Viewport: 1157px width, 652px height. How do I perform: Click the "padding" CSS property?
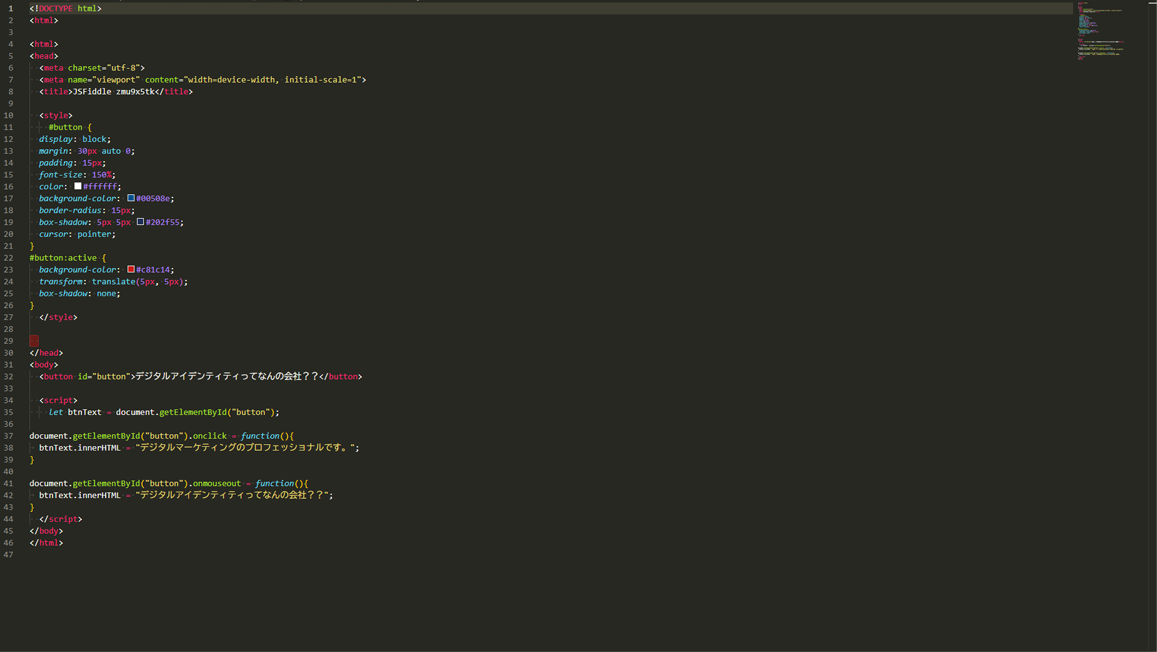click(56, 163)
